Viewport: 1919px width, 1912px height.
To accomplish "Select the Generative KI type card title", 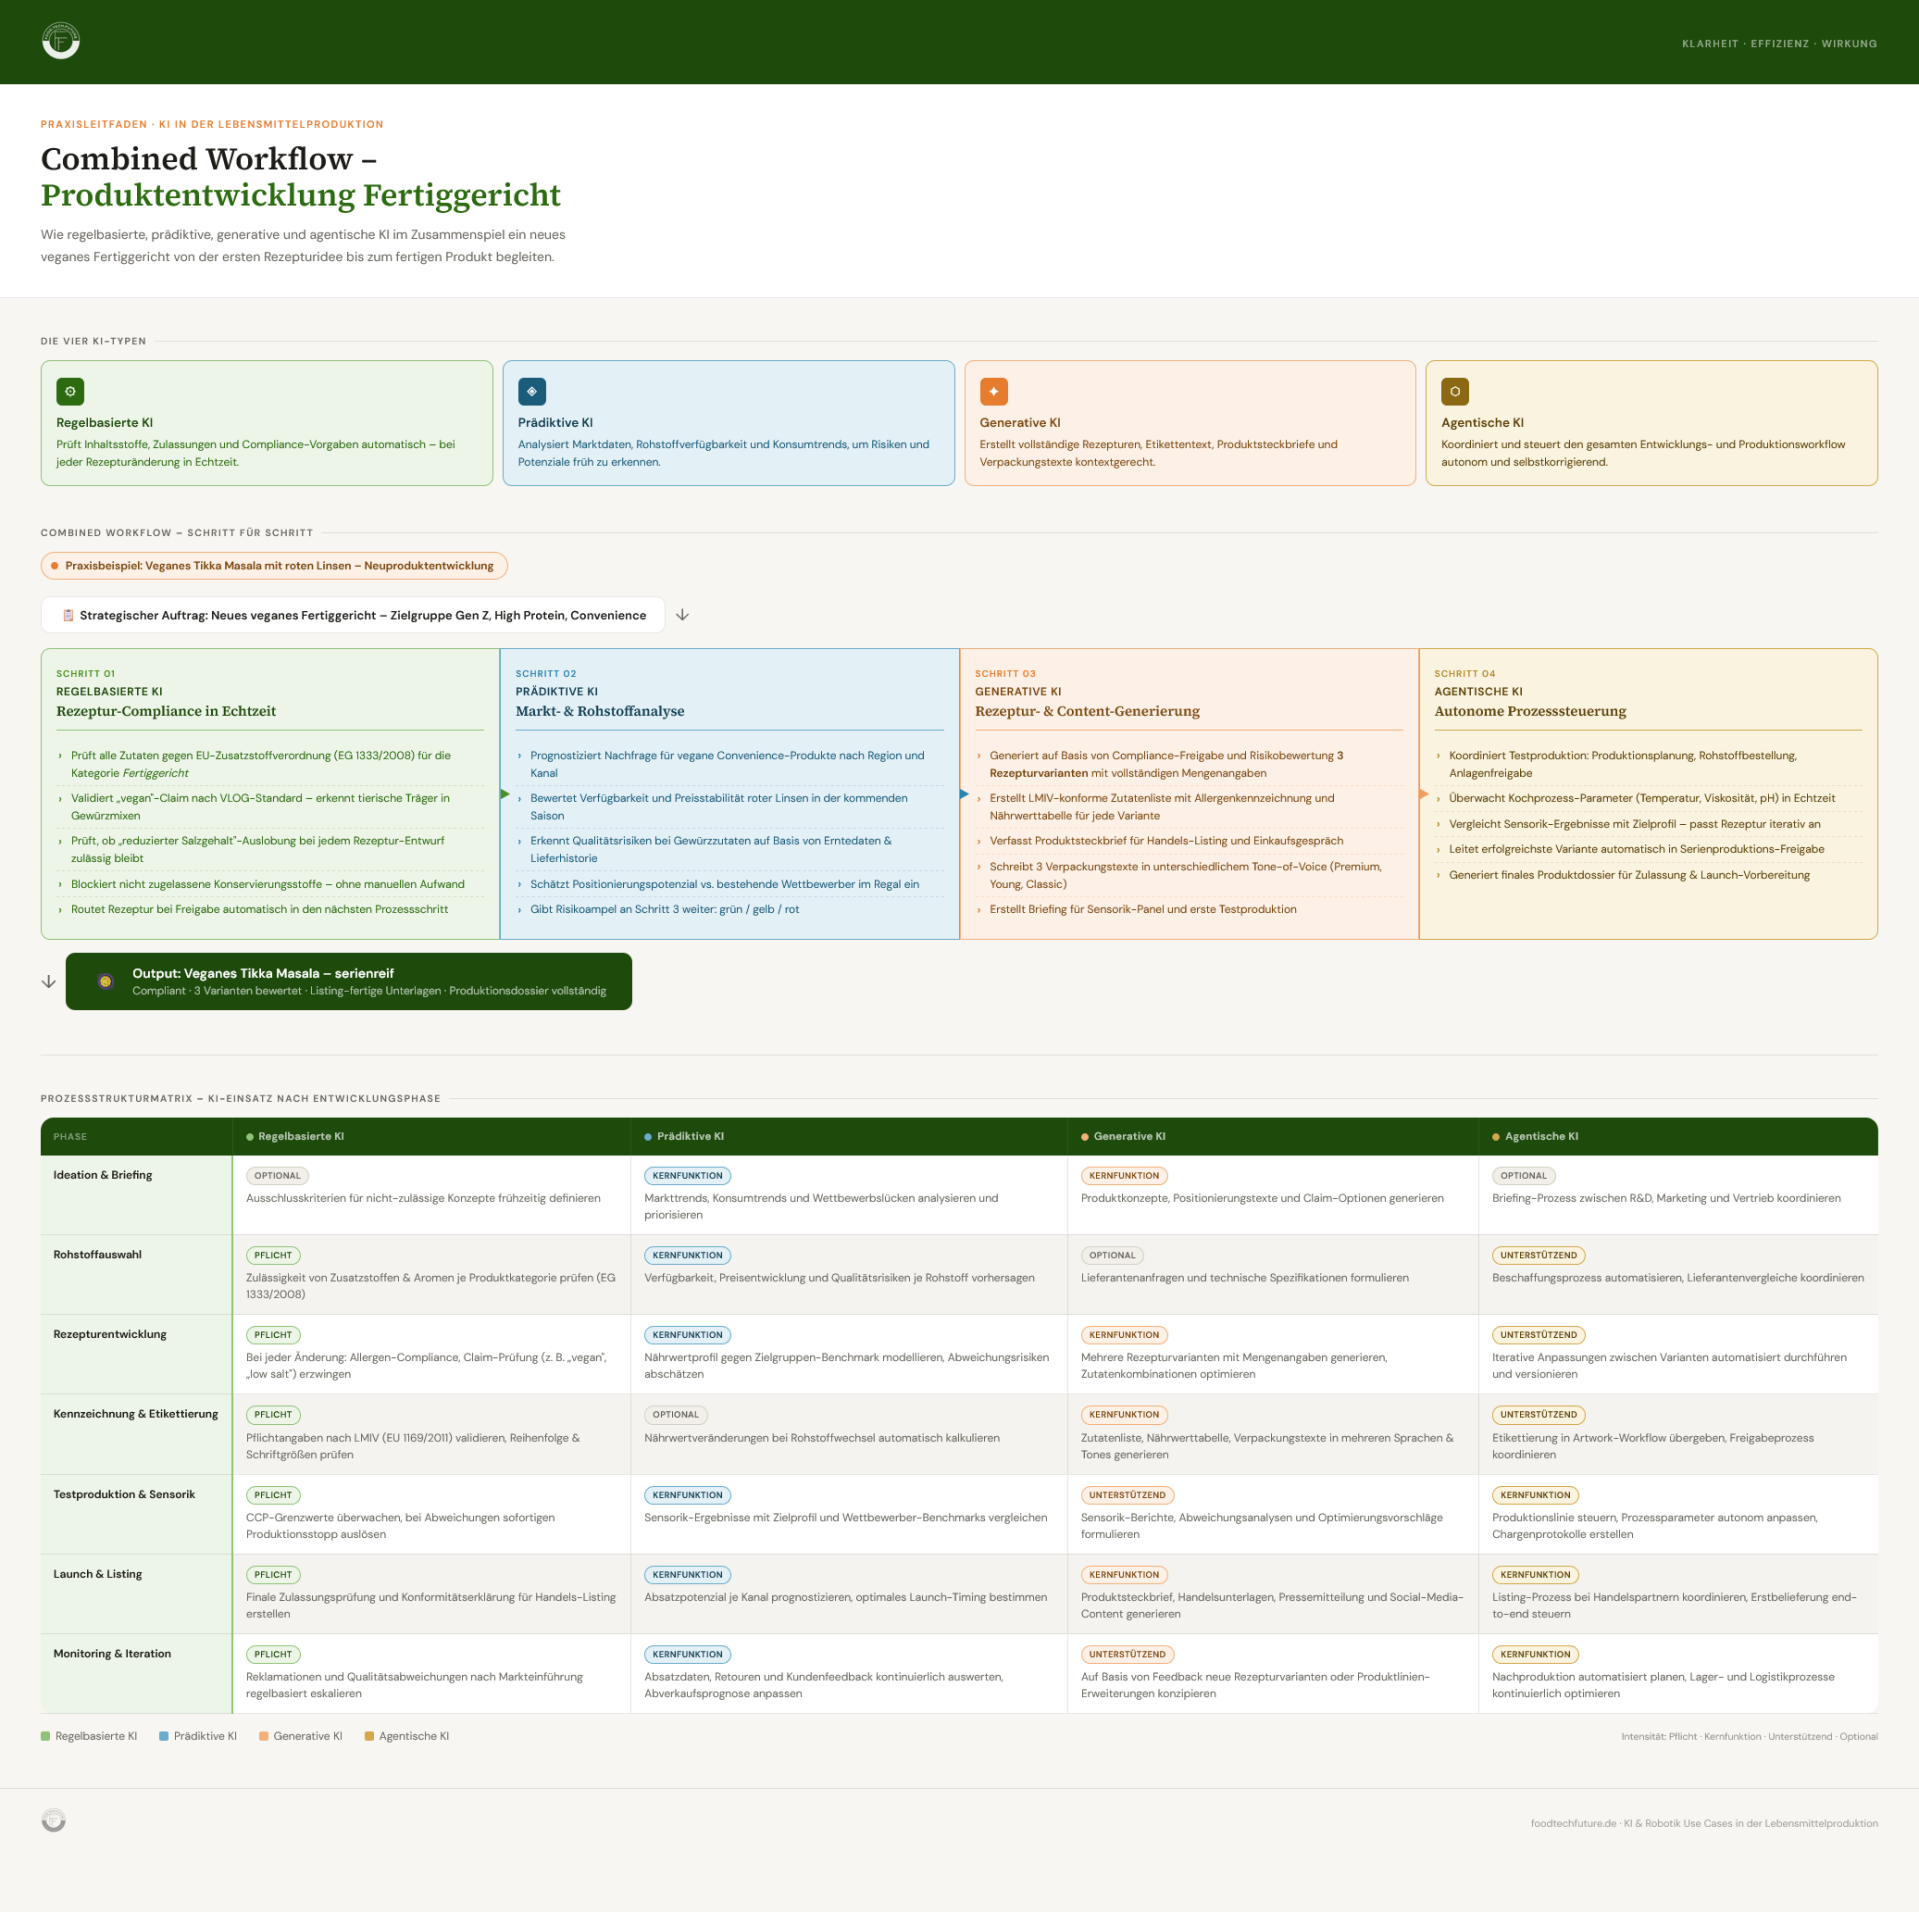I will [x=1020, y=423].
